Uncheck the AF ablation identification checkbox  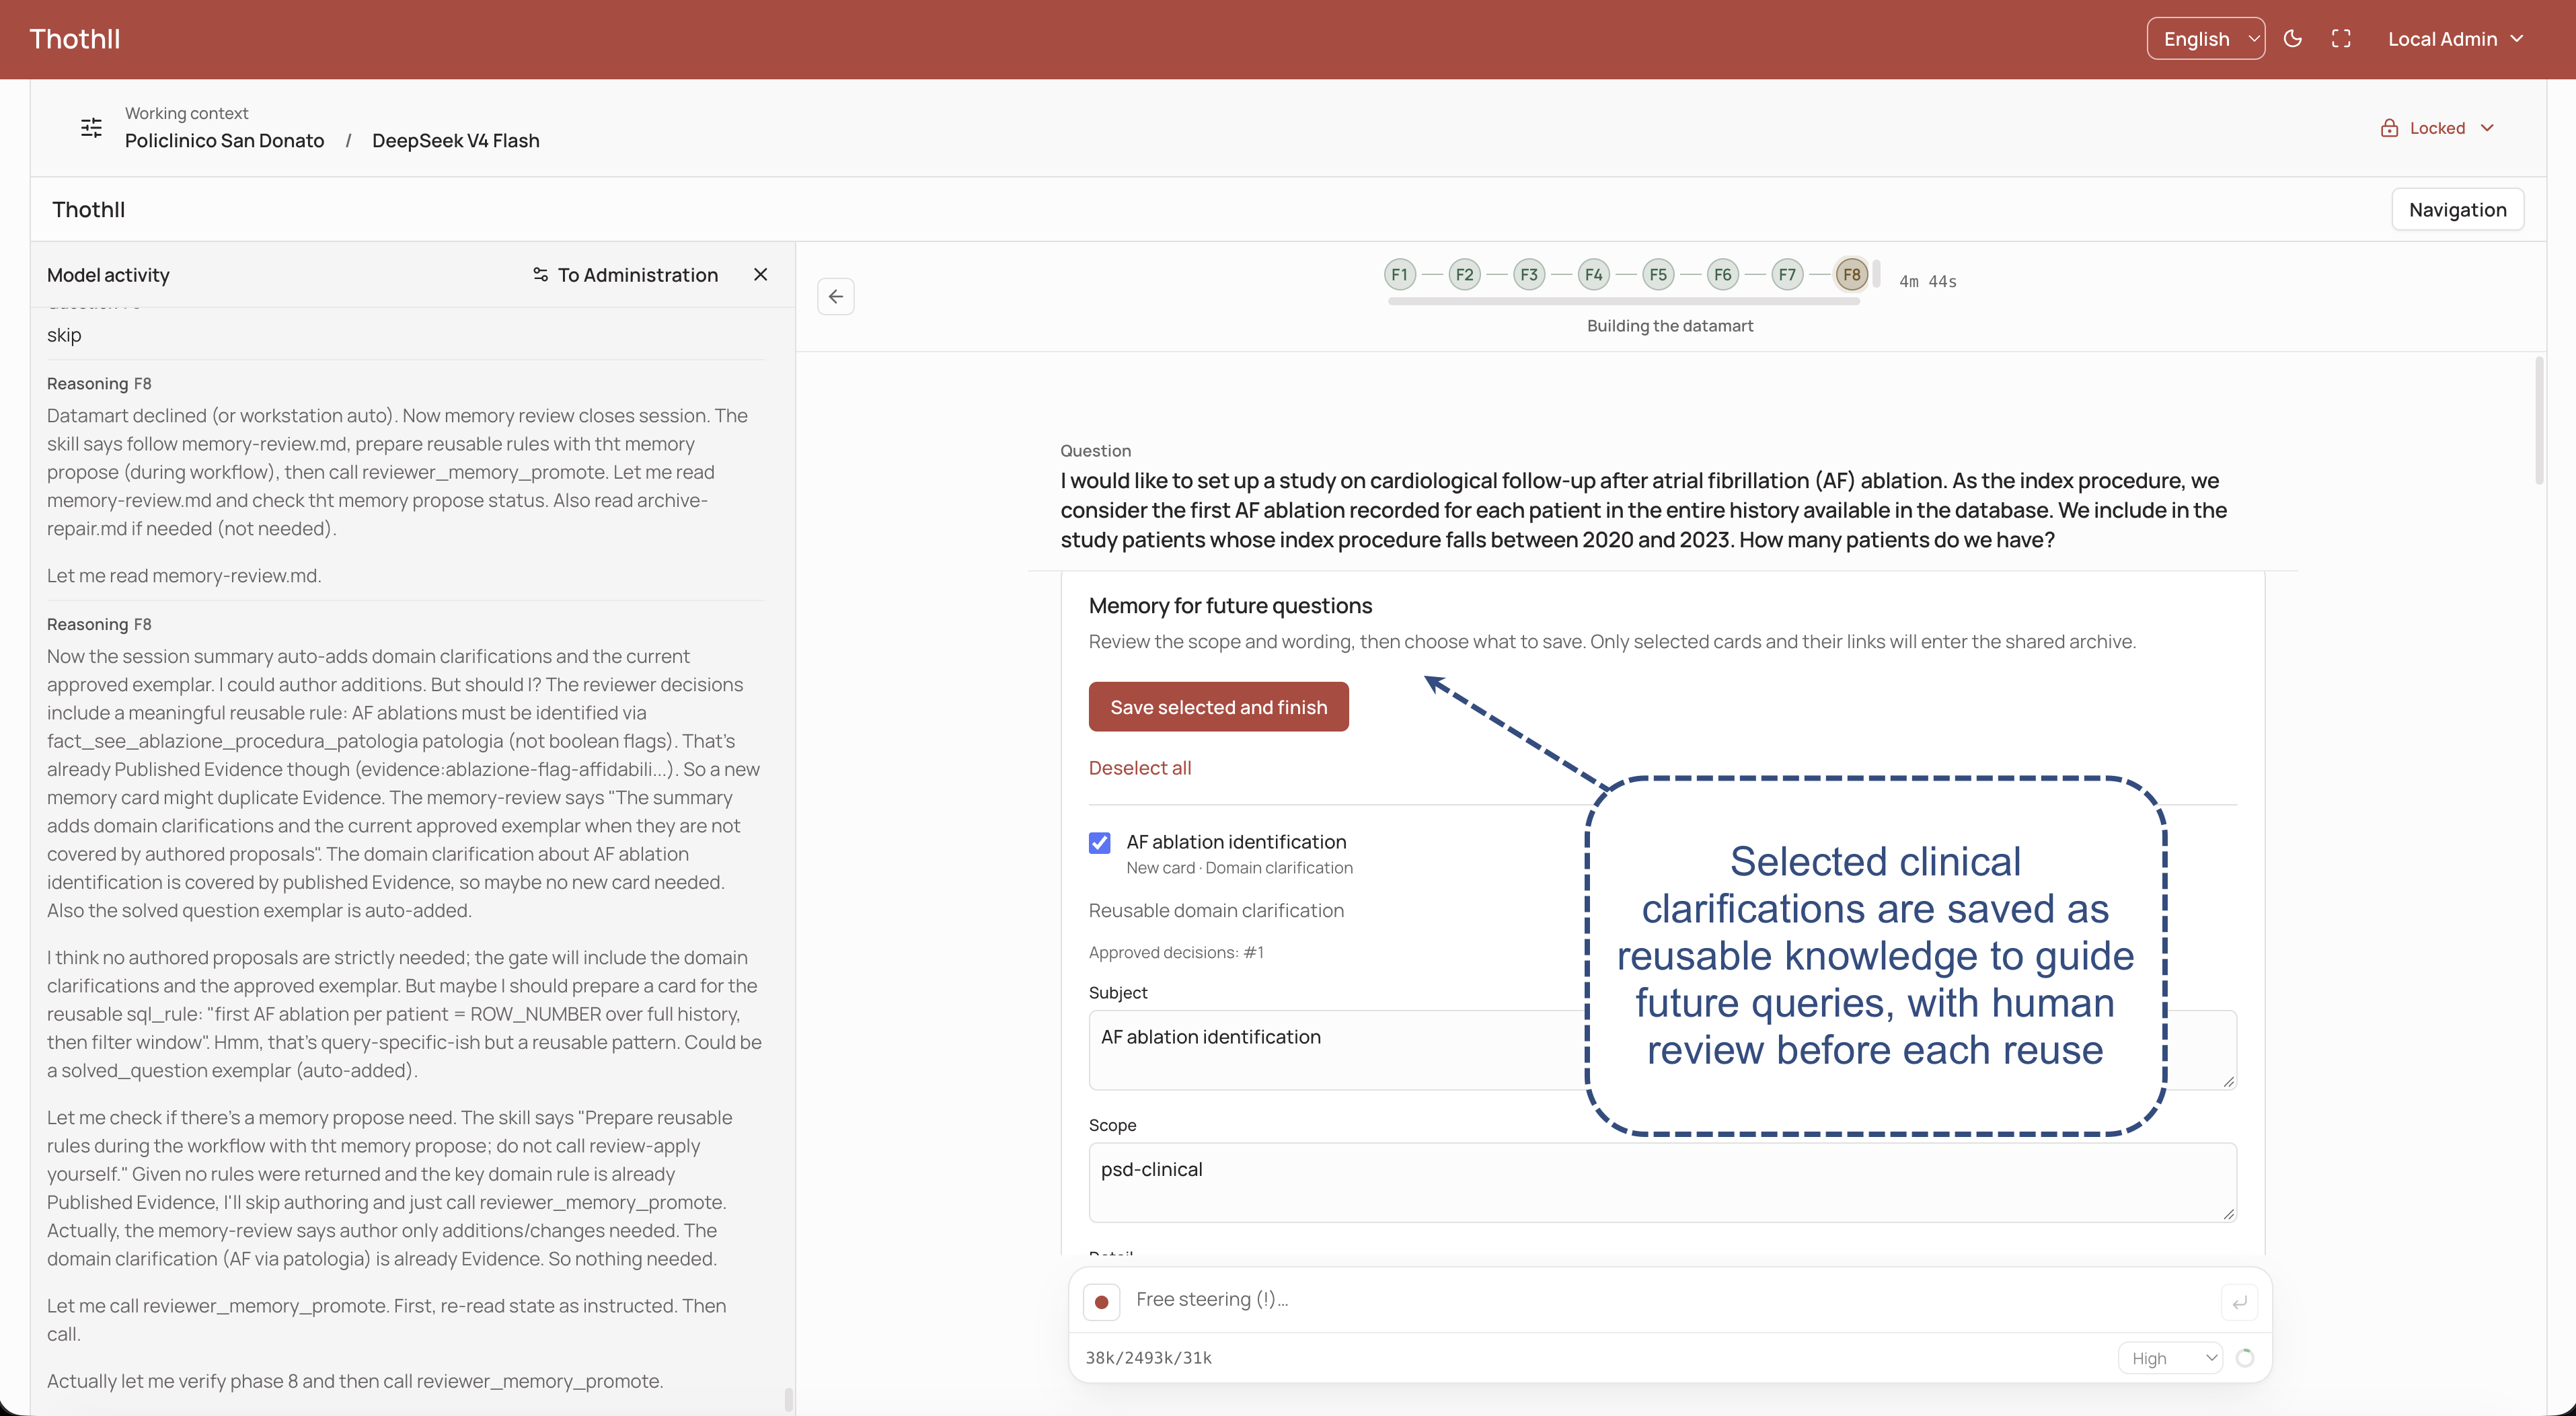coord(1100,842)
